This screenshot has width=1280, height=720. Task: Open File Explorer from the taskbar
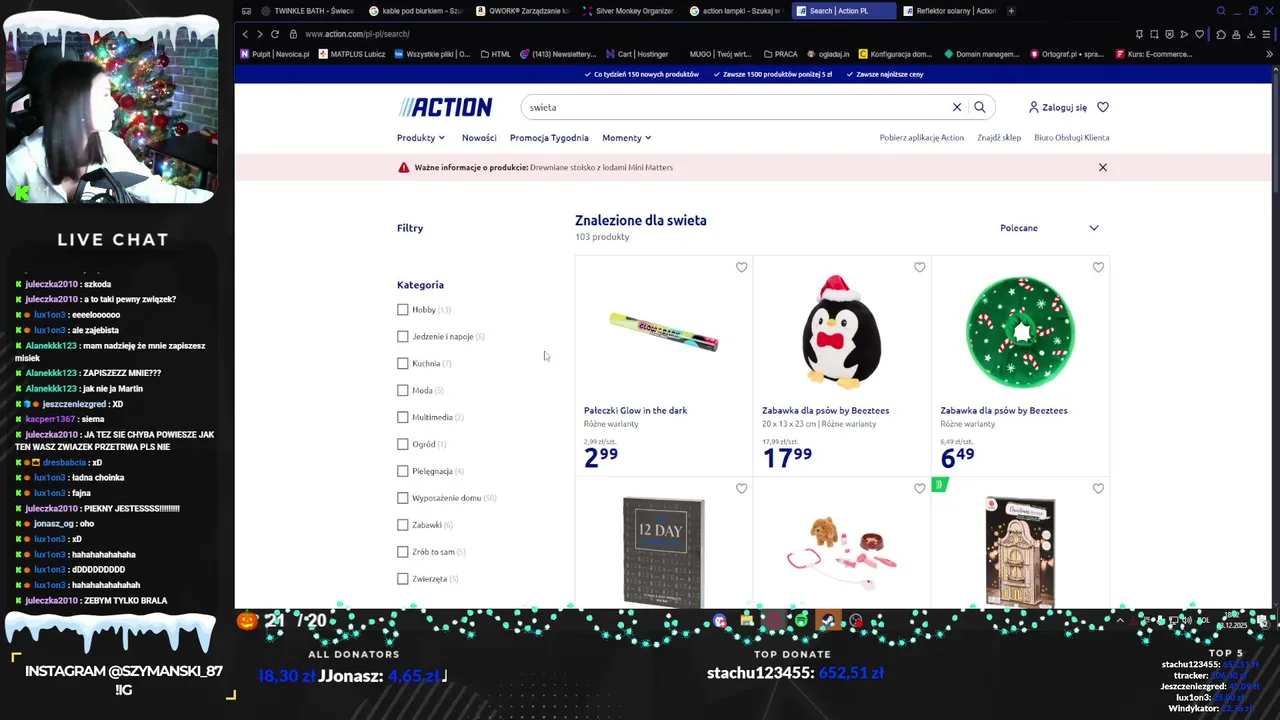point(747,621)
